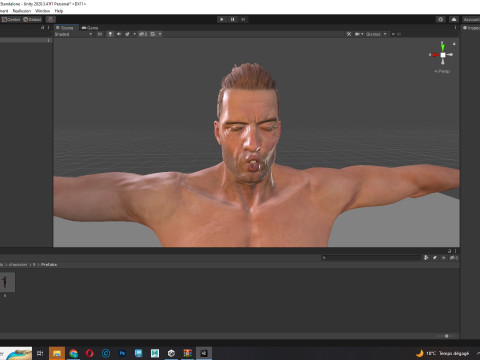Open Unity Hub cube icon in taskbar
The height and width of the screenshot is (360, 480).
click(171, 353)
